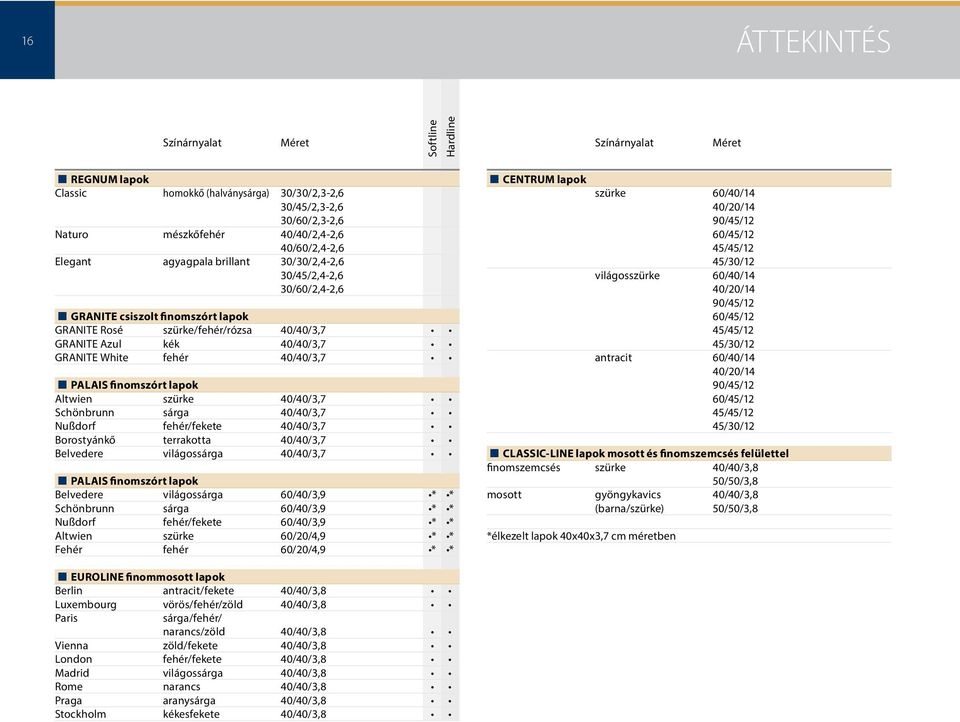This screenshot has height=722, width=960.
Task: Select the GRANITE Rosé row
Action: [x=257, y=331]
